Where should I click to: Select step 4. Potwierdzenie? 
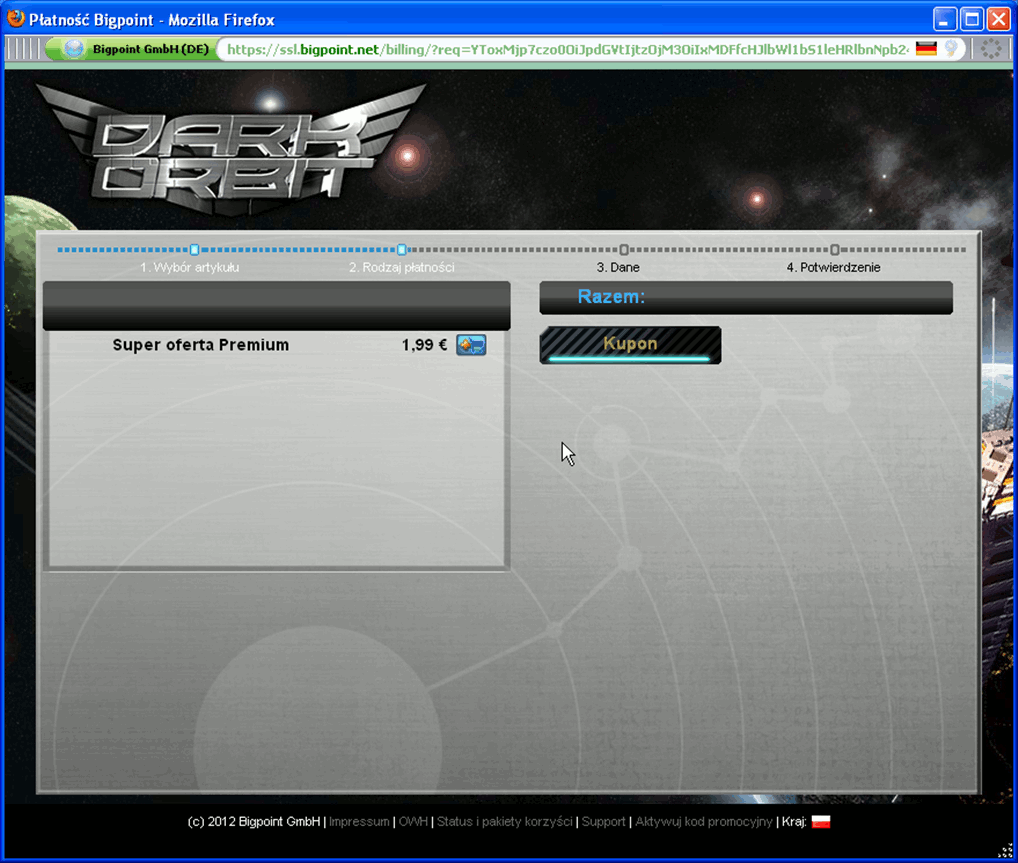tap(834, 268)
